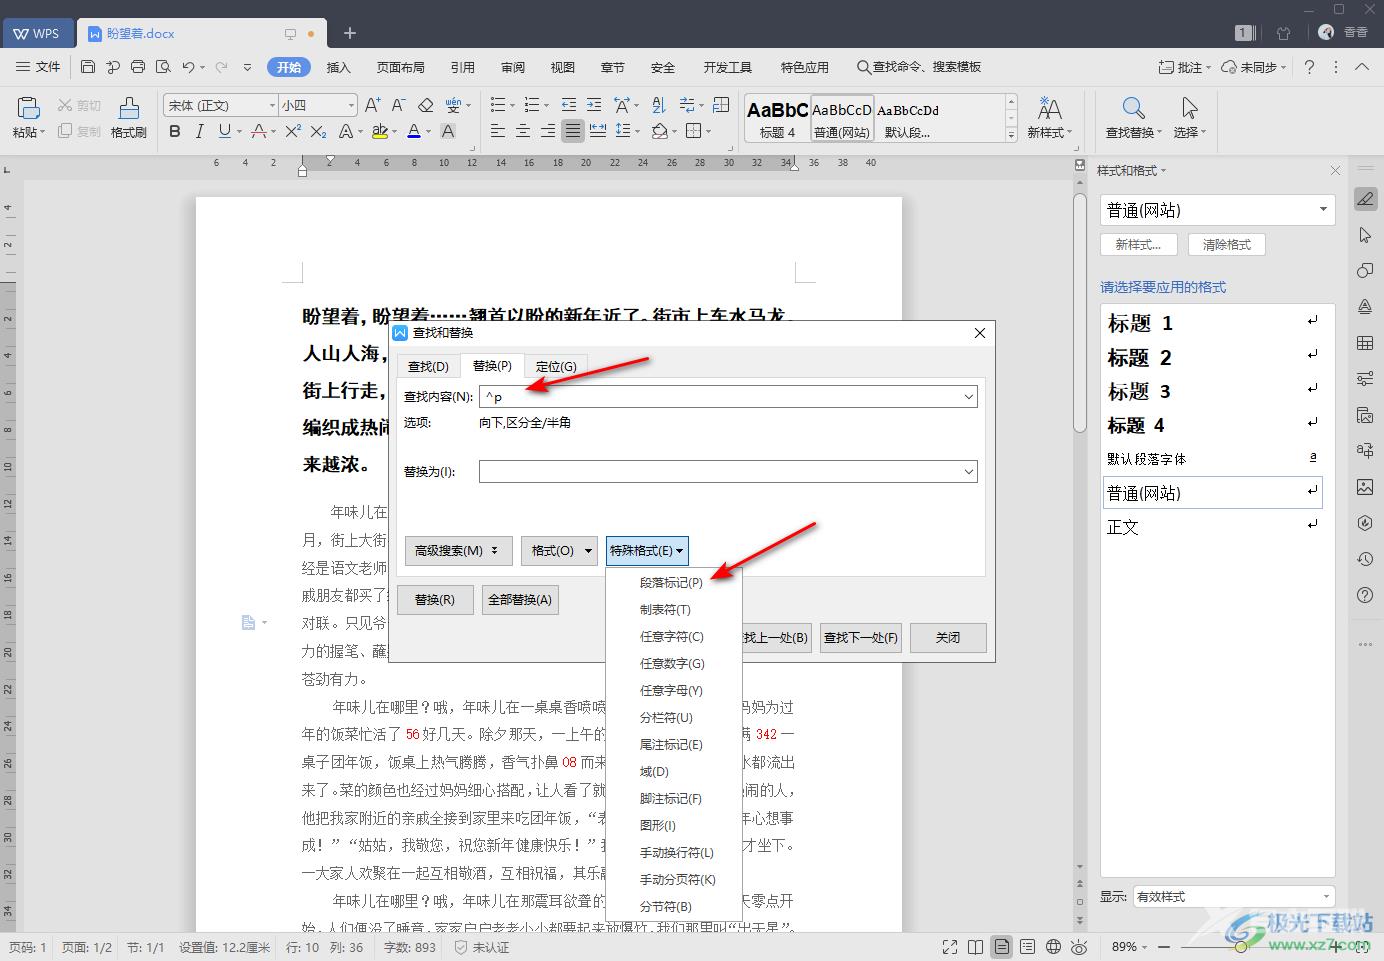Viewport: 1384px width, 961px height.
Task: Toggle Bold formatting
Action: [175, 131]
